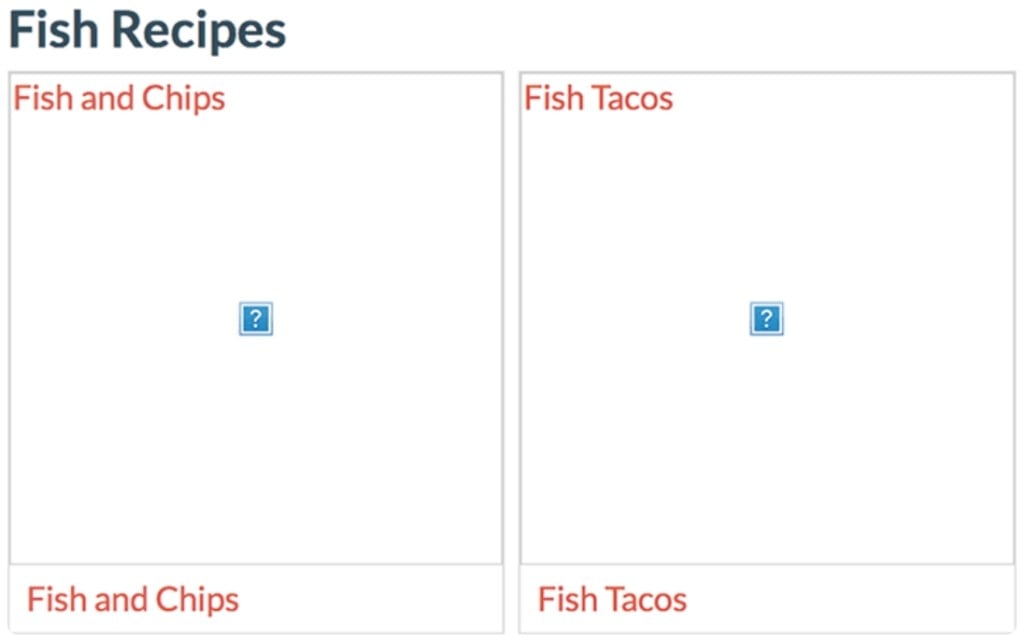The width and height of the screenshot is (1024, 640).
Task: Click the missing image symbol for Fish Tacos
Action: coord(766,319)
